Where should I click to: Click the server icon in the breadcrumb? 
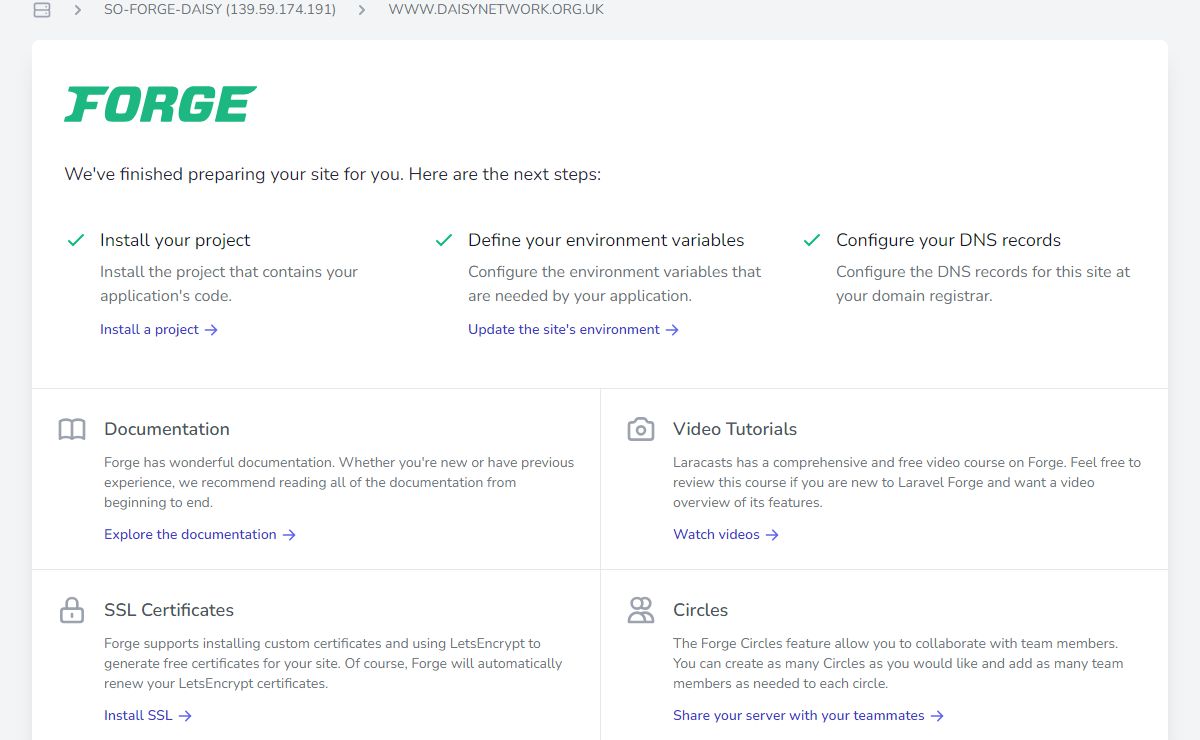(x=41, y=10)
